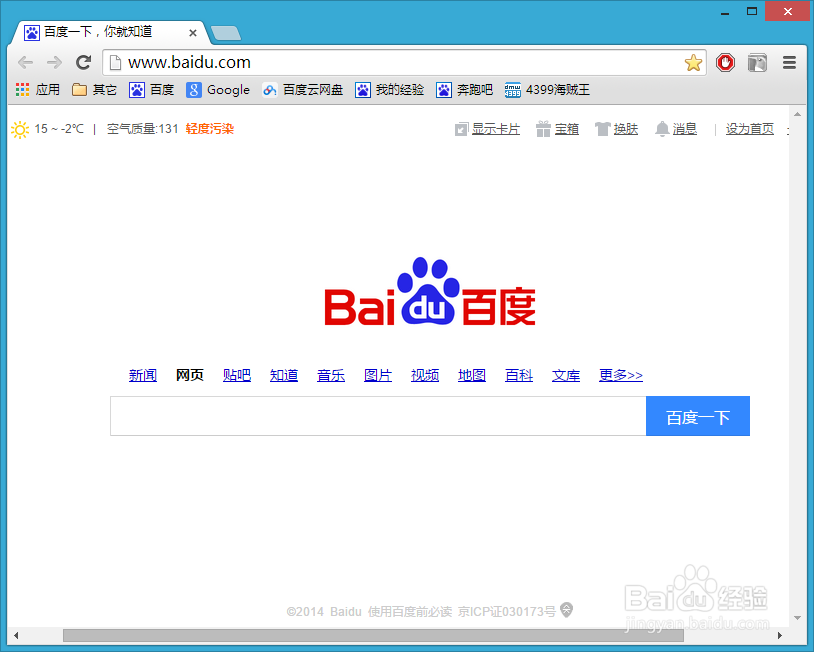Open the Chrome hamburger menu
Image resolution: width=814 pixels, height=652 pixels.
(789, 63)
